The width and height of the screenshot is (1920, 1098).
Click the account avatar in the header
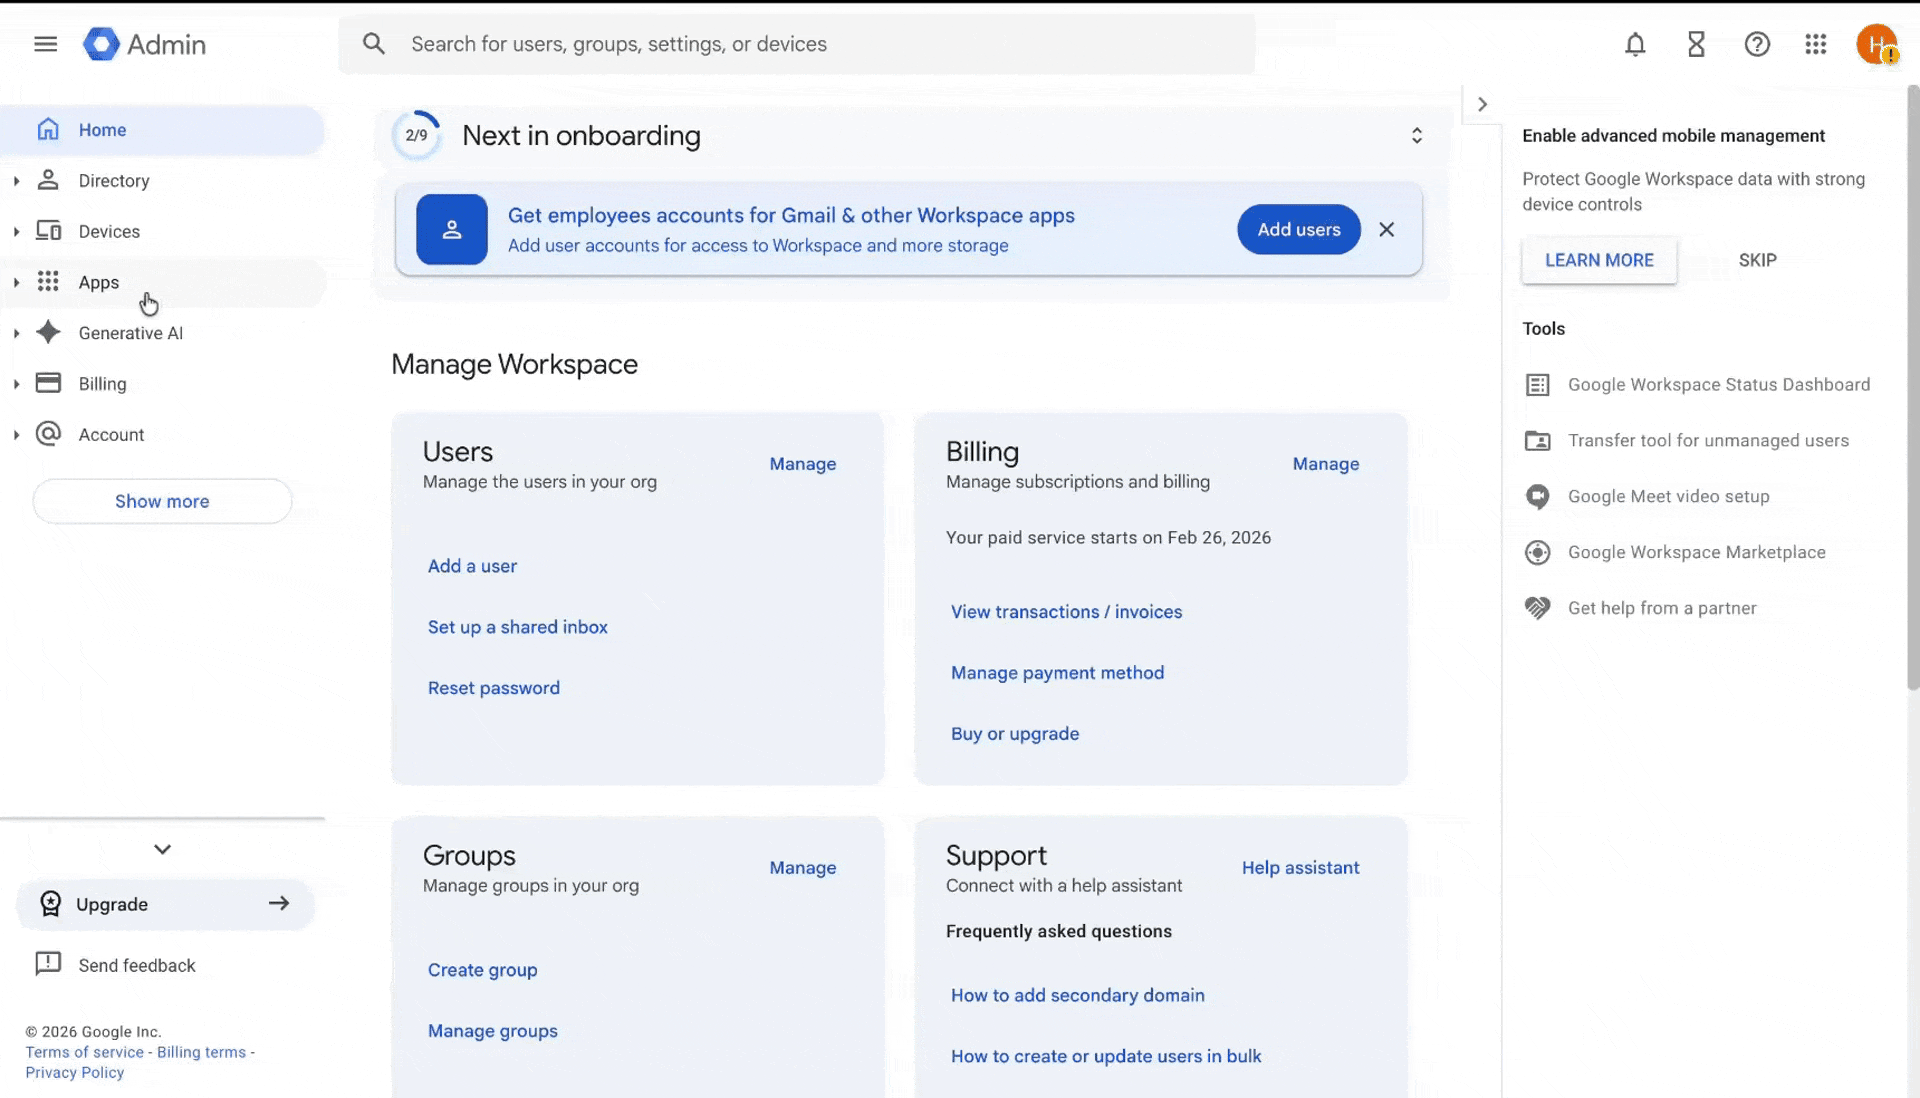tap(1876, 44)
